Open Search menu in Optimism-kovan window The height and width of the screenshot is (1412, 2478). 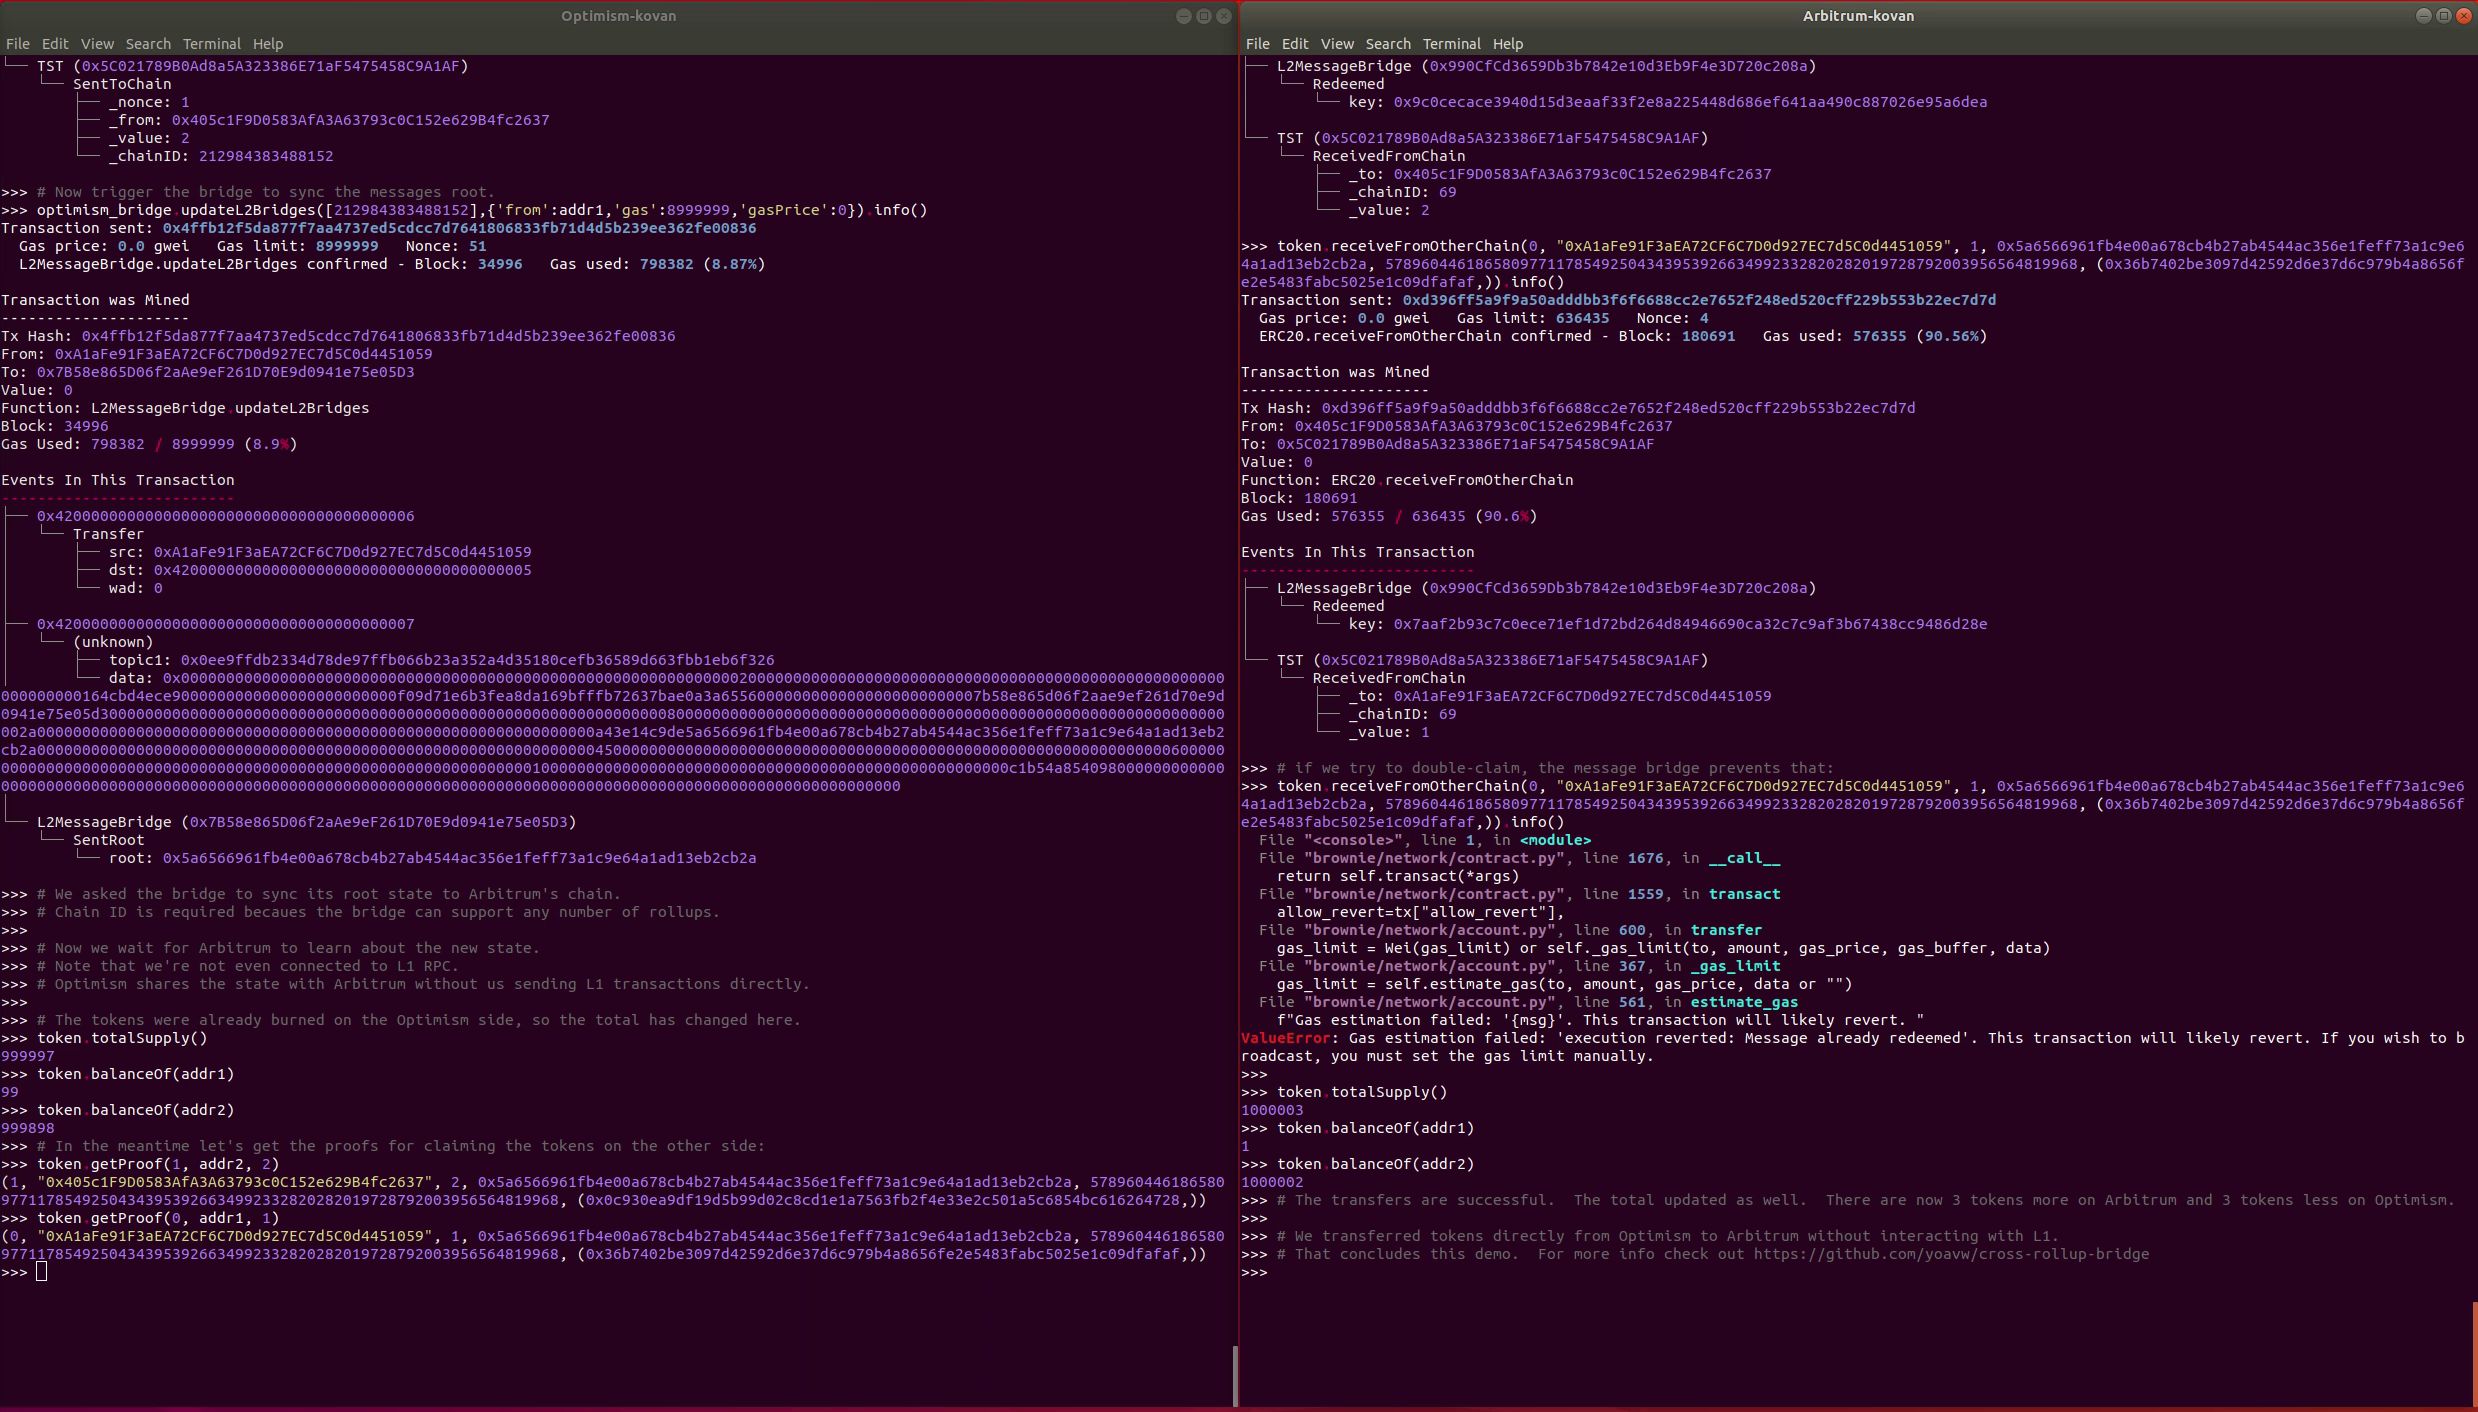point(148,44)
